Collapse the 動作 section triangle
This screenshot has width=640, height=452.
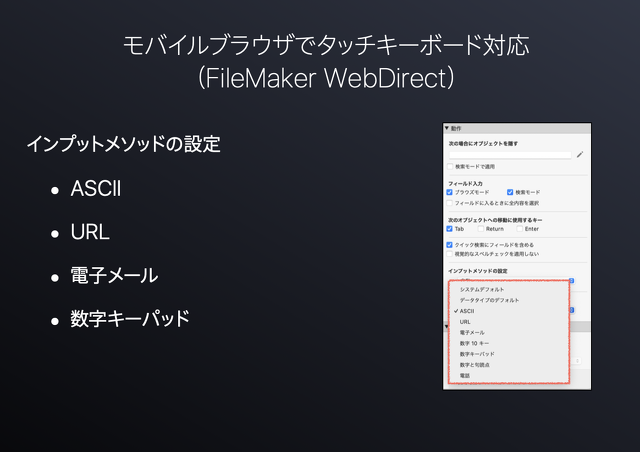click(x=447, y=129)
